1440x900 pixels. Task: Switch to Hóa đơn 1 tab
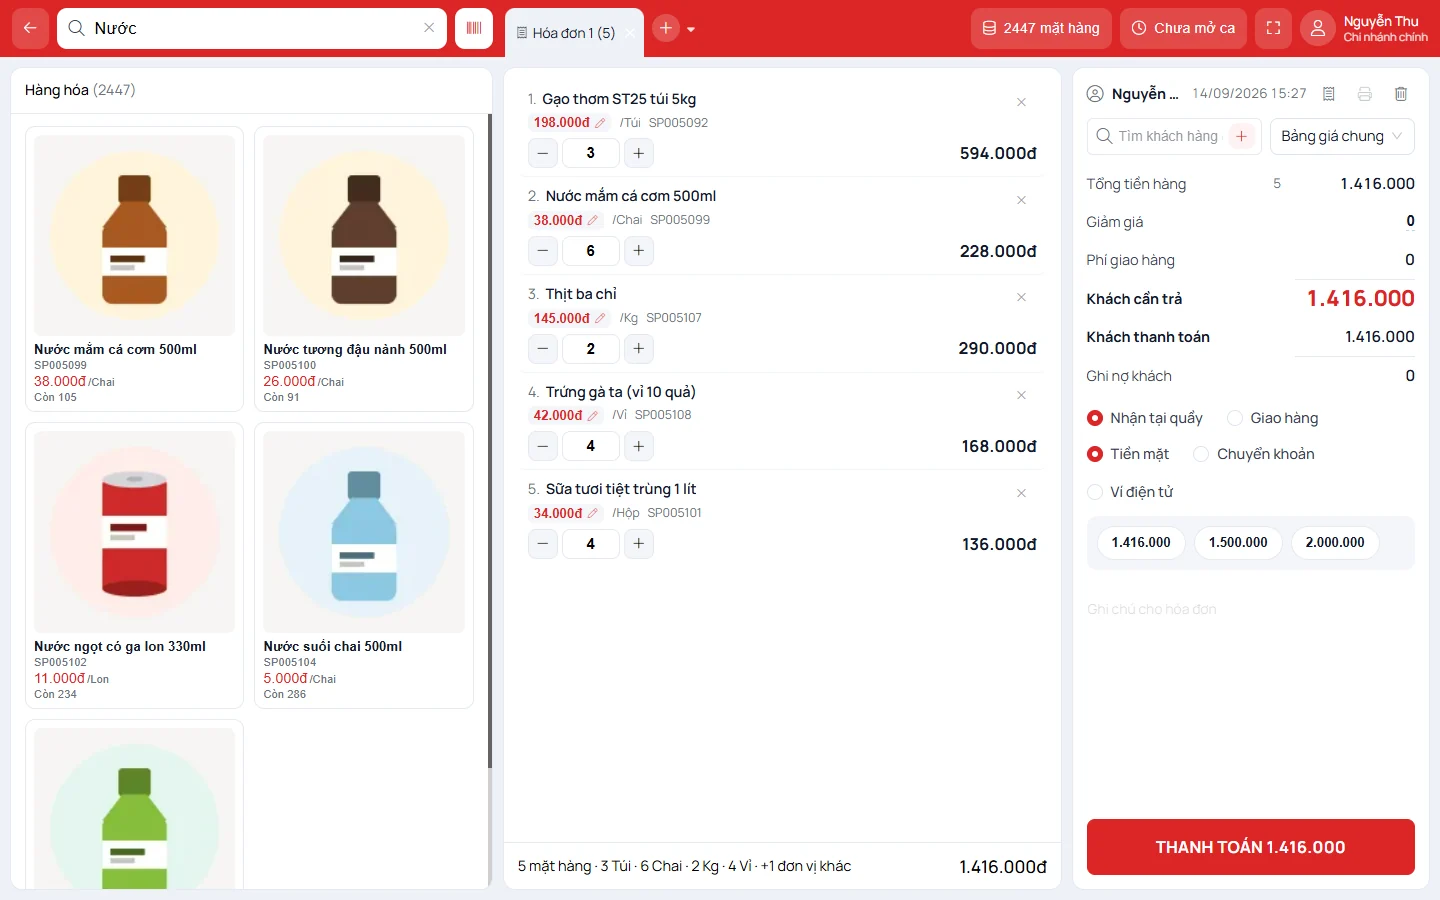pos(573,33)
